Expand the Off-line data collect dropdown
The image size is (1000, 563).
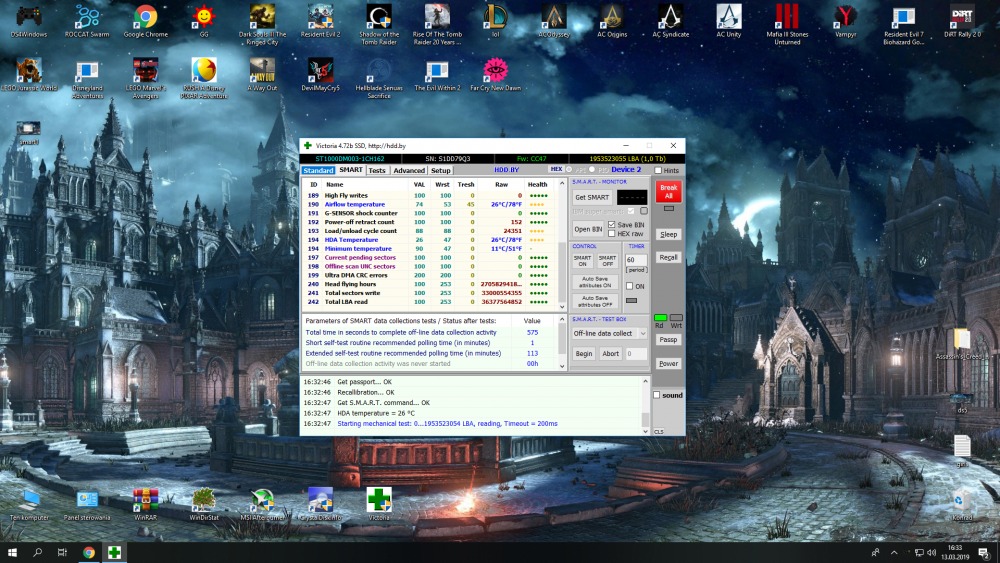coord(641,333)
